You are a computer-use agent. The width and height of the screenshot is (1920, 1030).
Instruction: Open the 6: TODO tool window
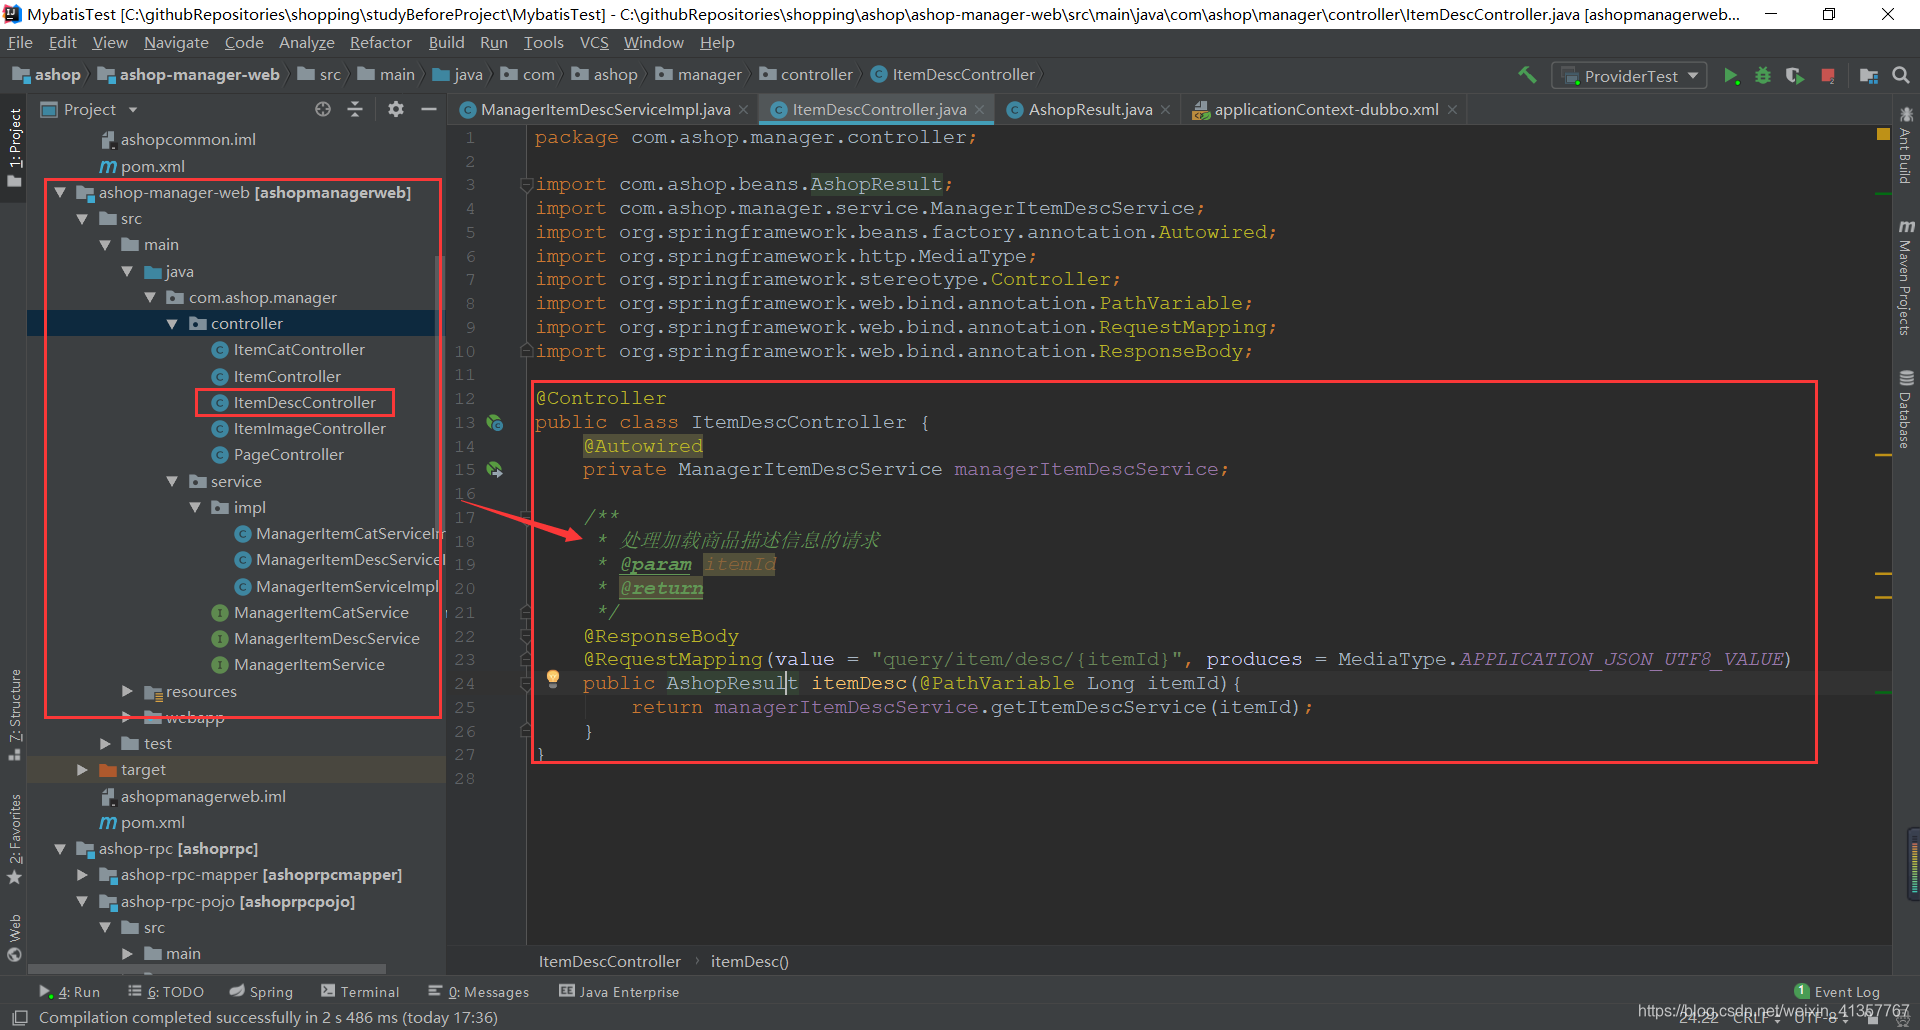pyautogui.click(x=166, y=992)
